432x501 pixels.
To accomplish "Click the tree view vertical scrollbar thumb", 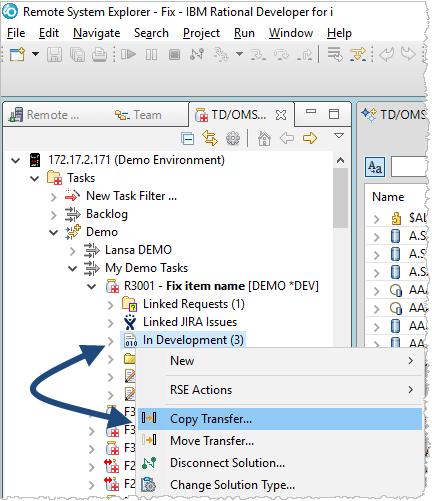I will pos(340,198).
